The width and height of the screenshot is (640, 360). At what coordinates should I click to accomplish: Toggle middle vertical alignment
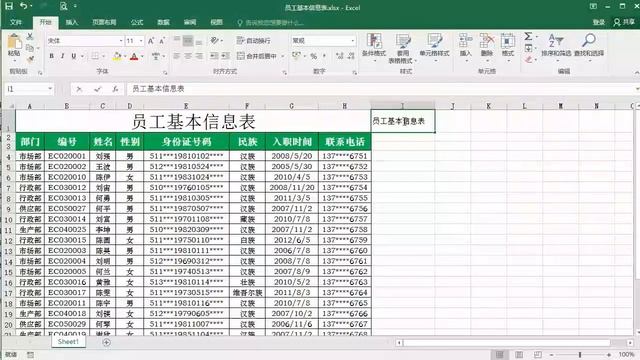coord(188,40)
